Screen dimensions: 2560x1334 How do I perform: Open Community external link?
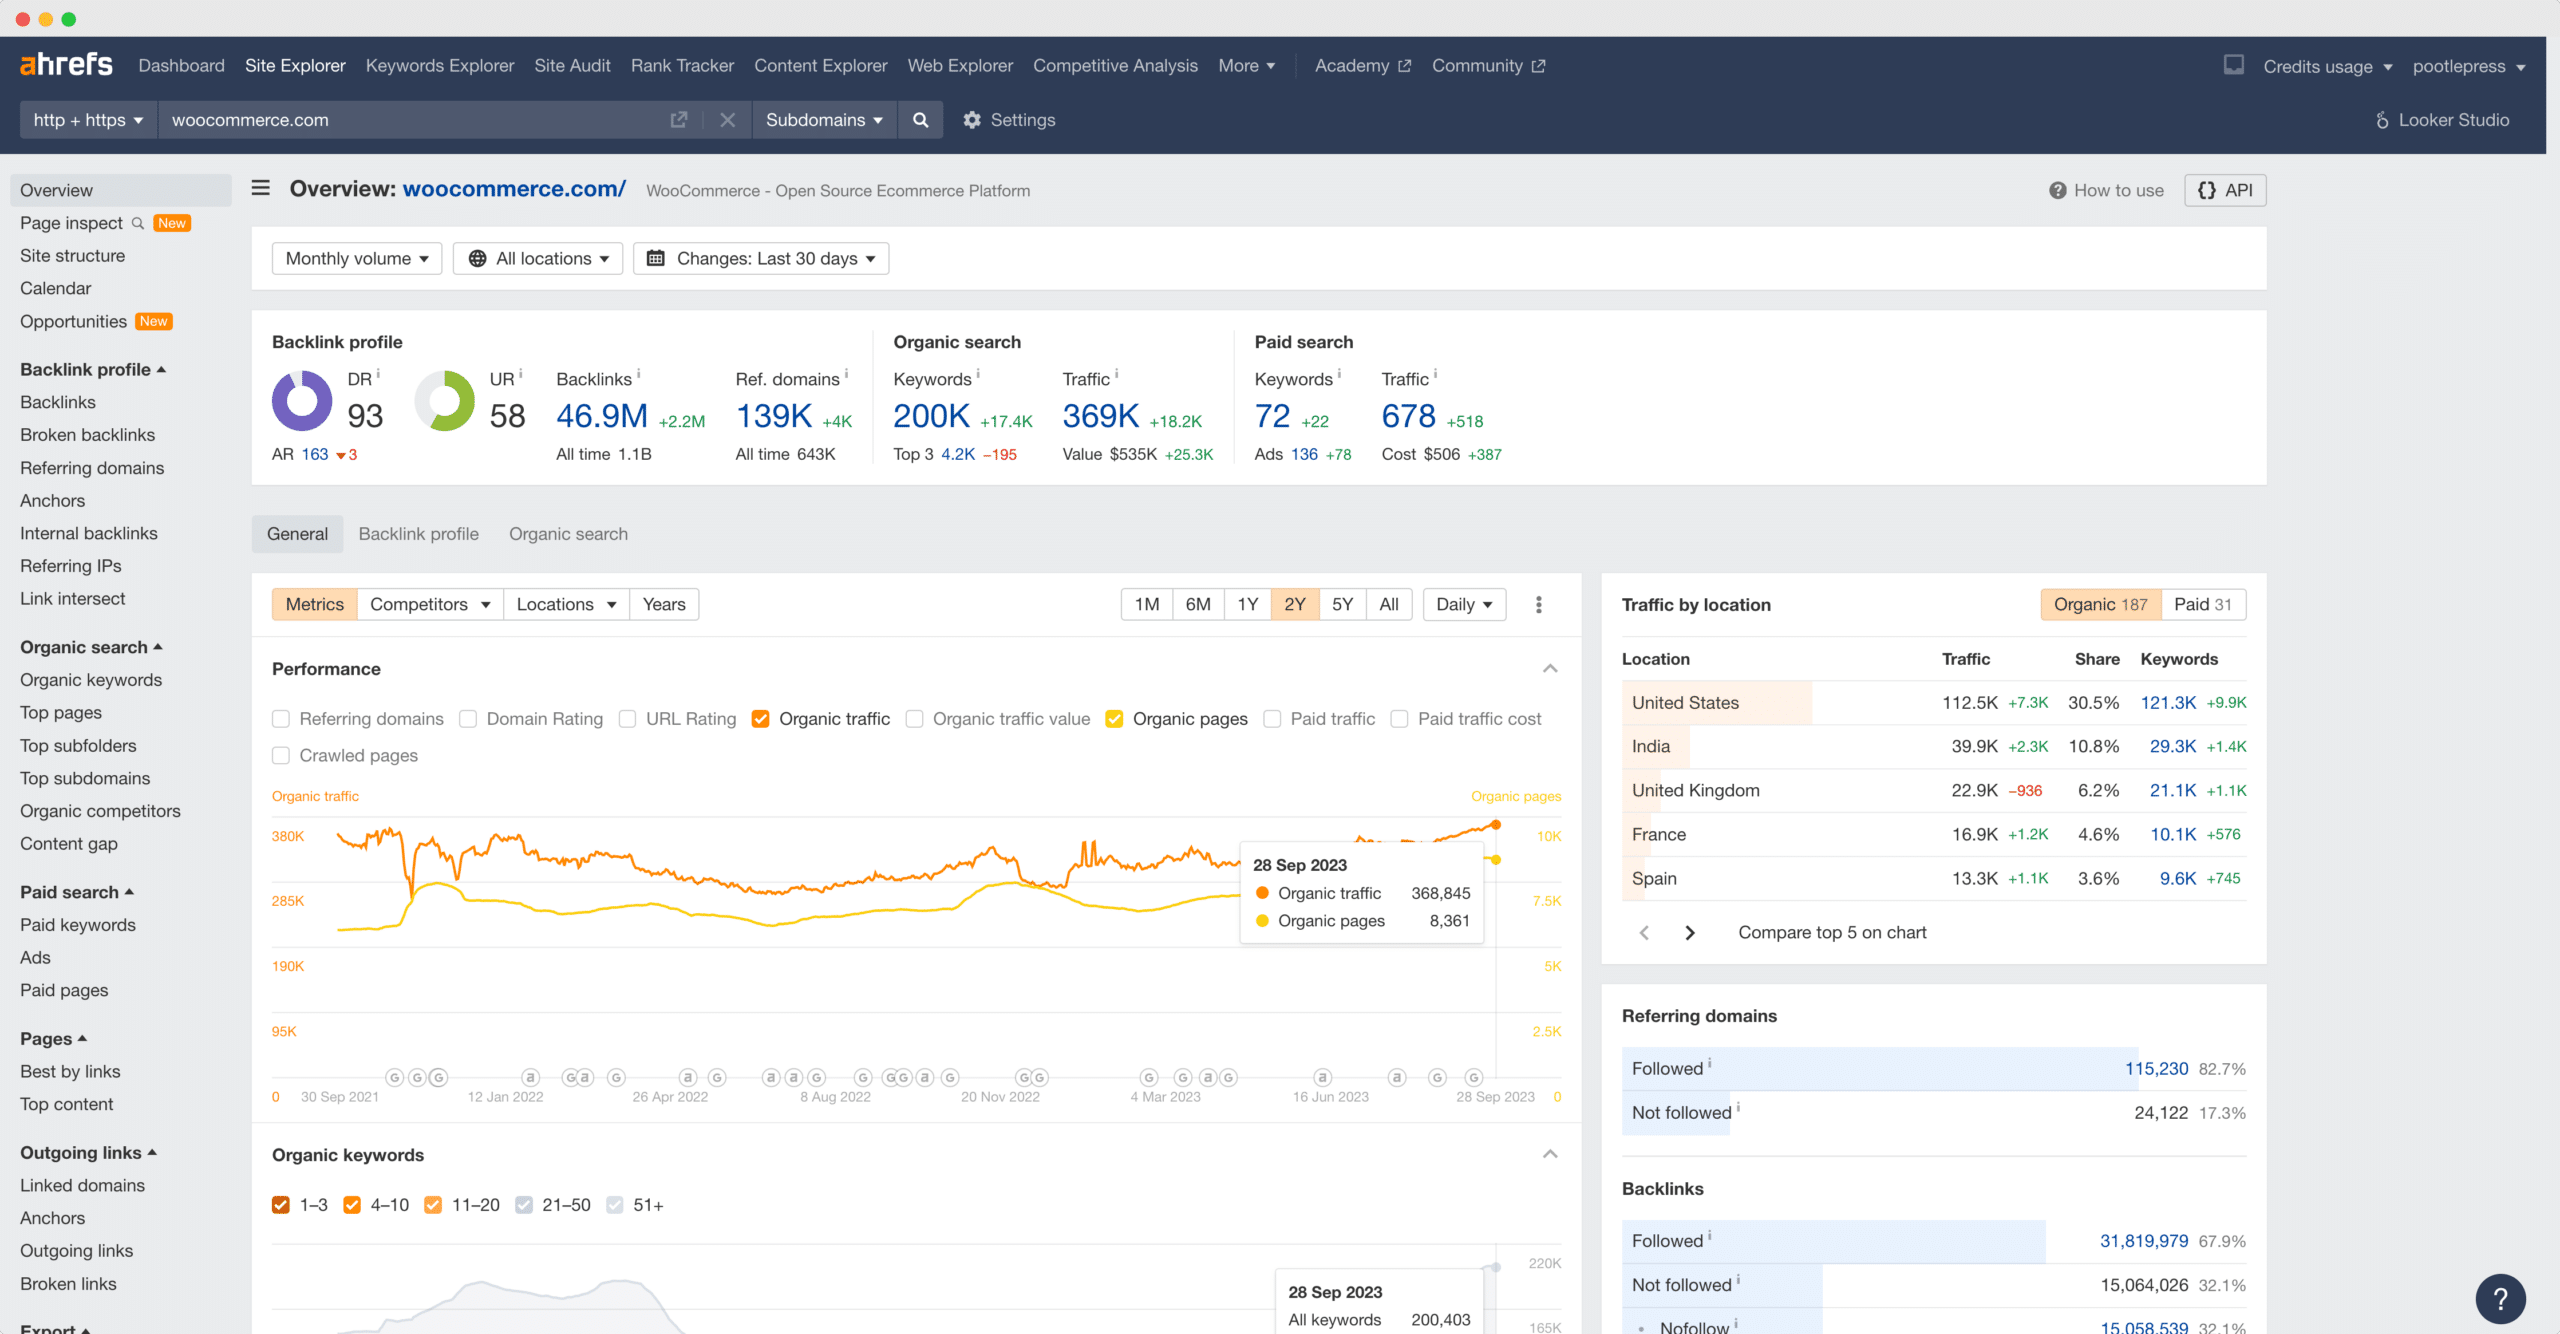[x=1488, y=65]
